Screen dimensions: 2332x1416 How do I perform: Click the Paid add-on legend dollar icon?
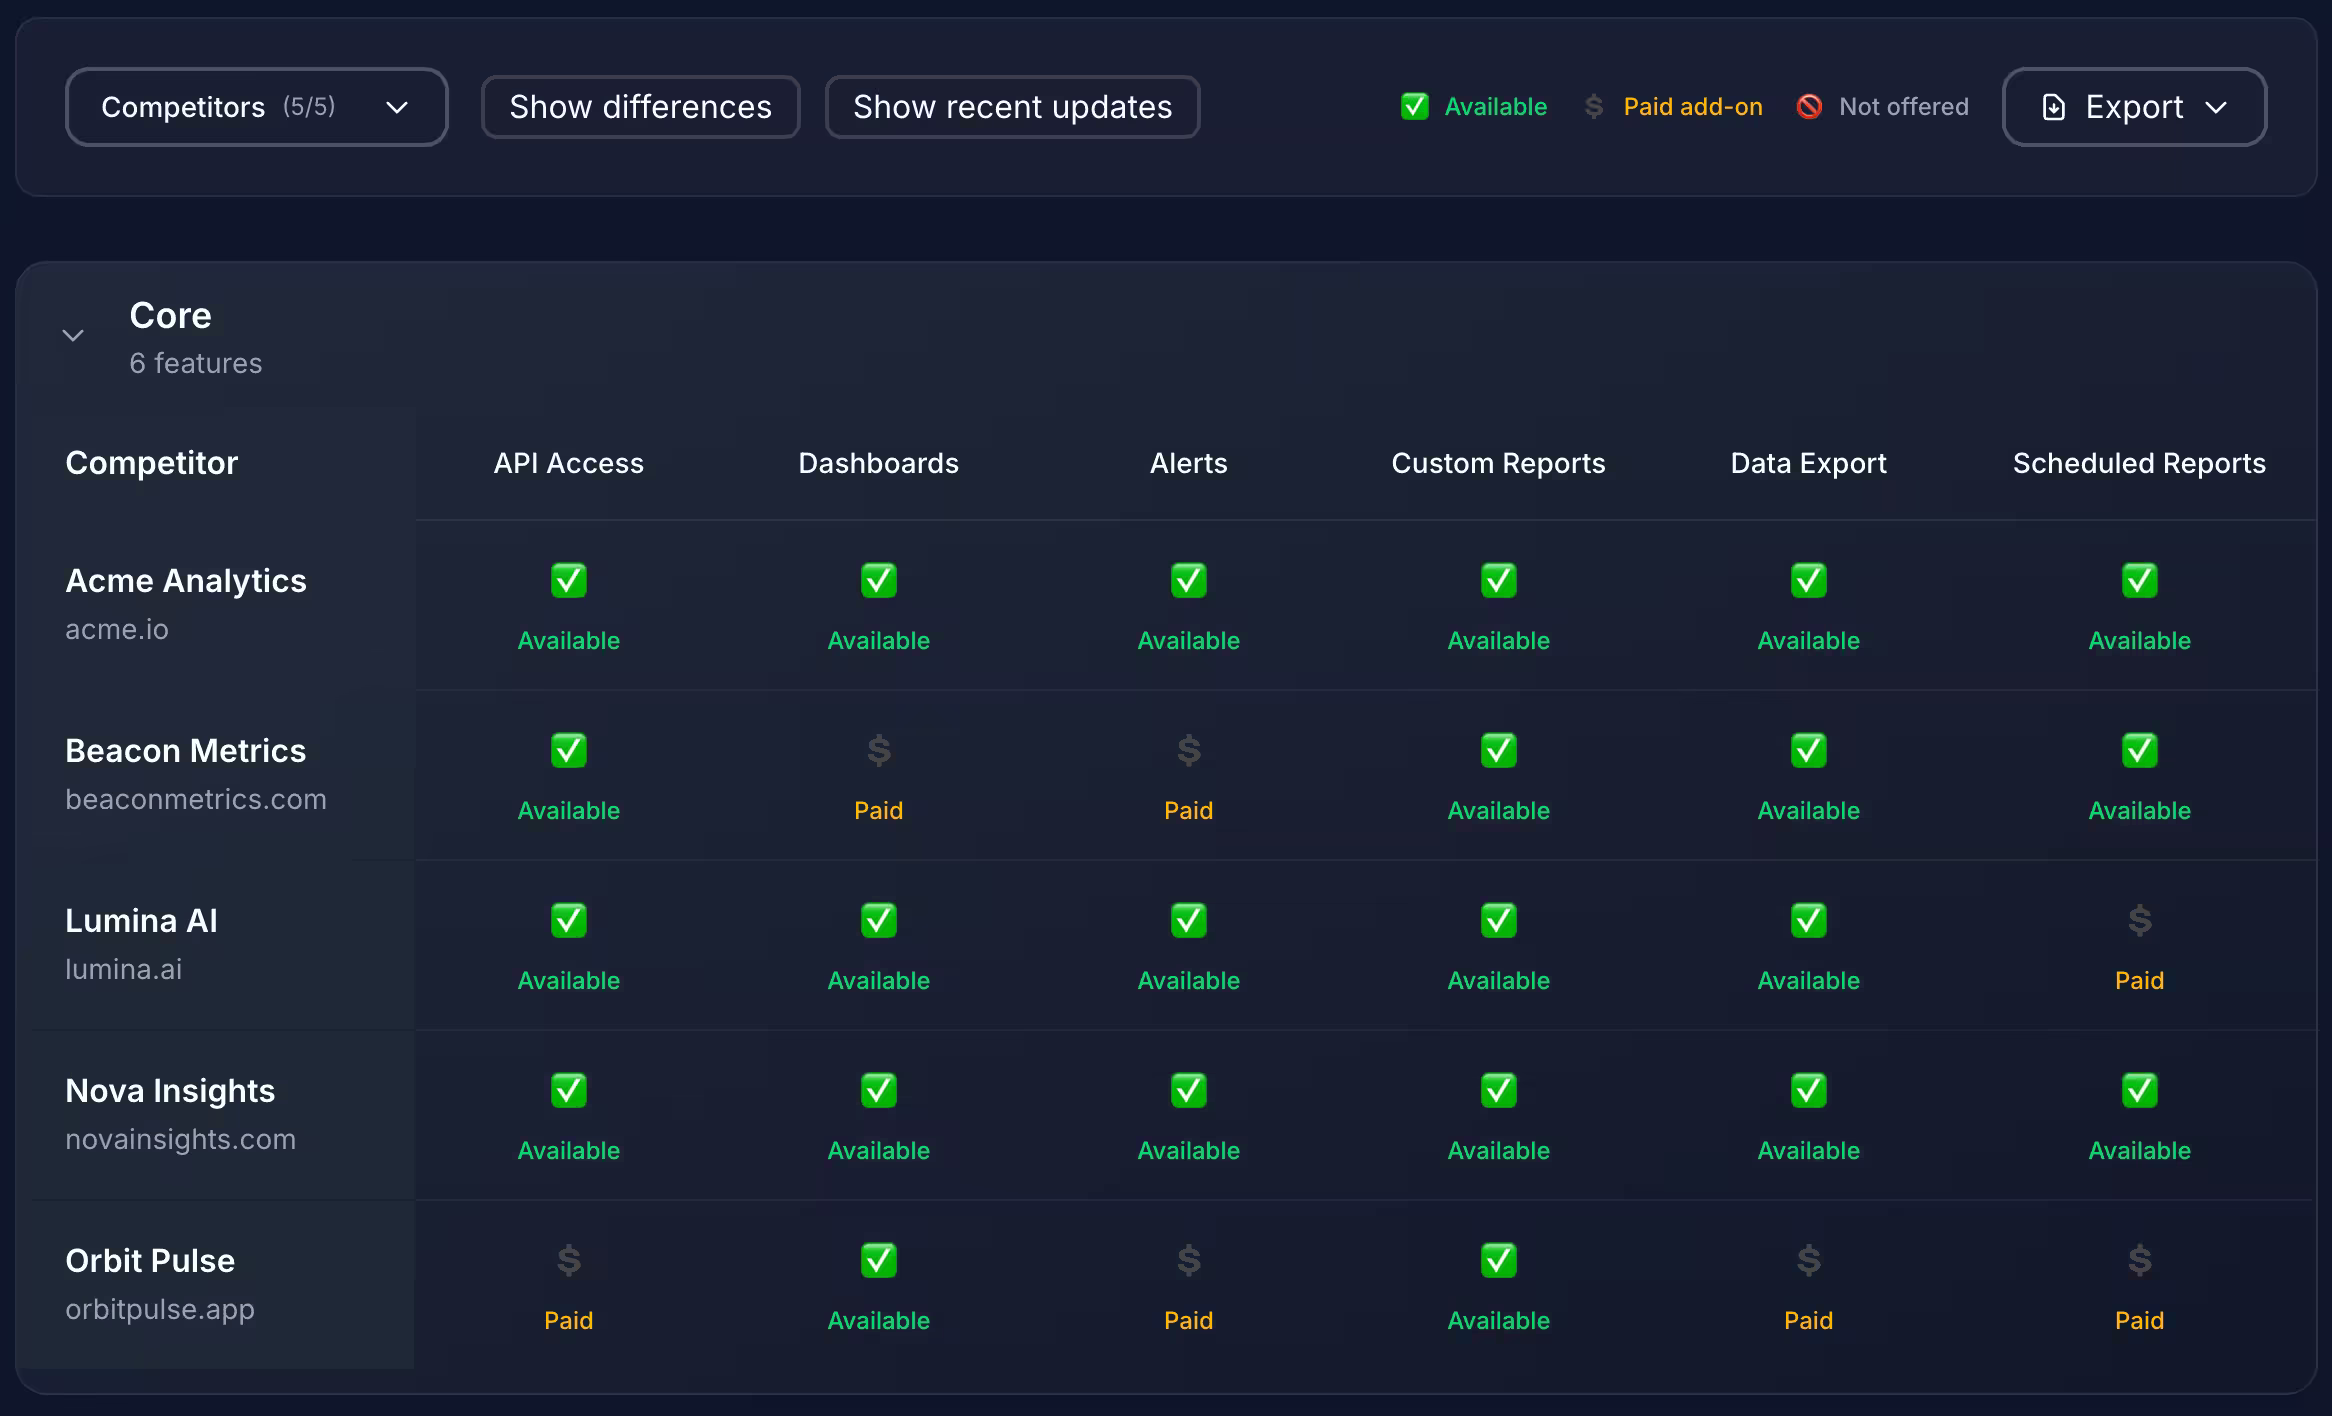click(1594, 107)
